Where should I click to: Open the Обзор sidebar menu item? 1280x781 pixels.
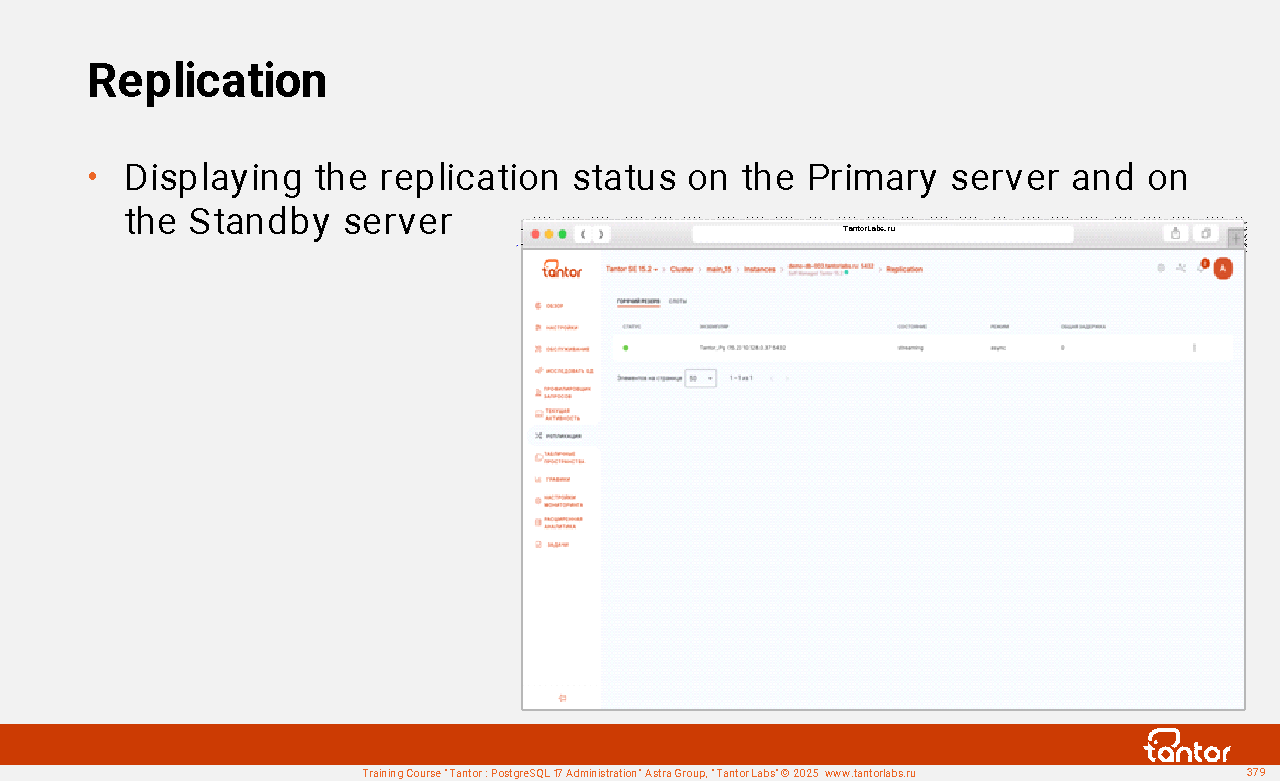554,306
